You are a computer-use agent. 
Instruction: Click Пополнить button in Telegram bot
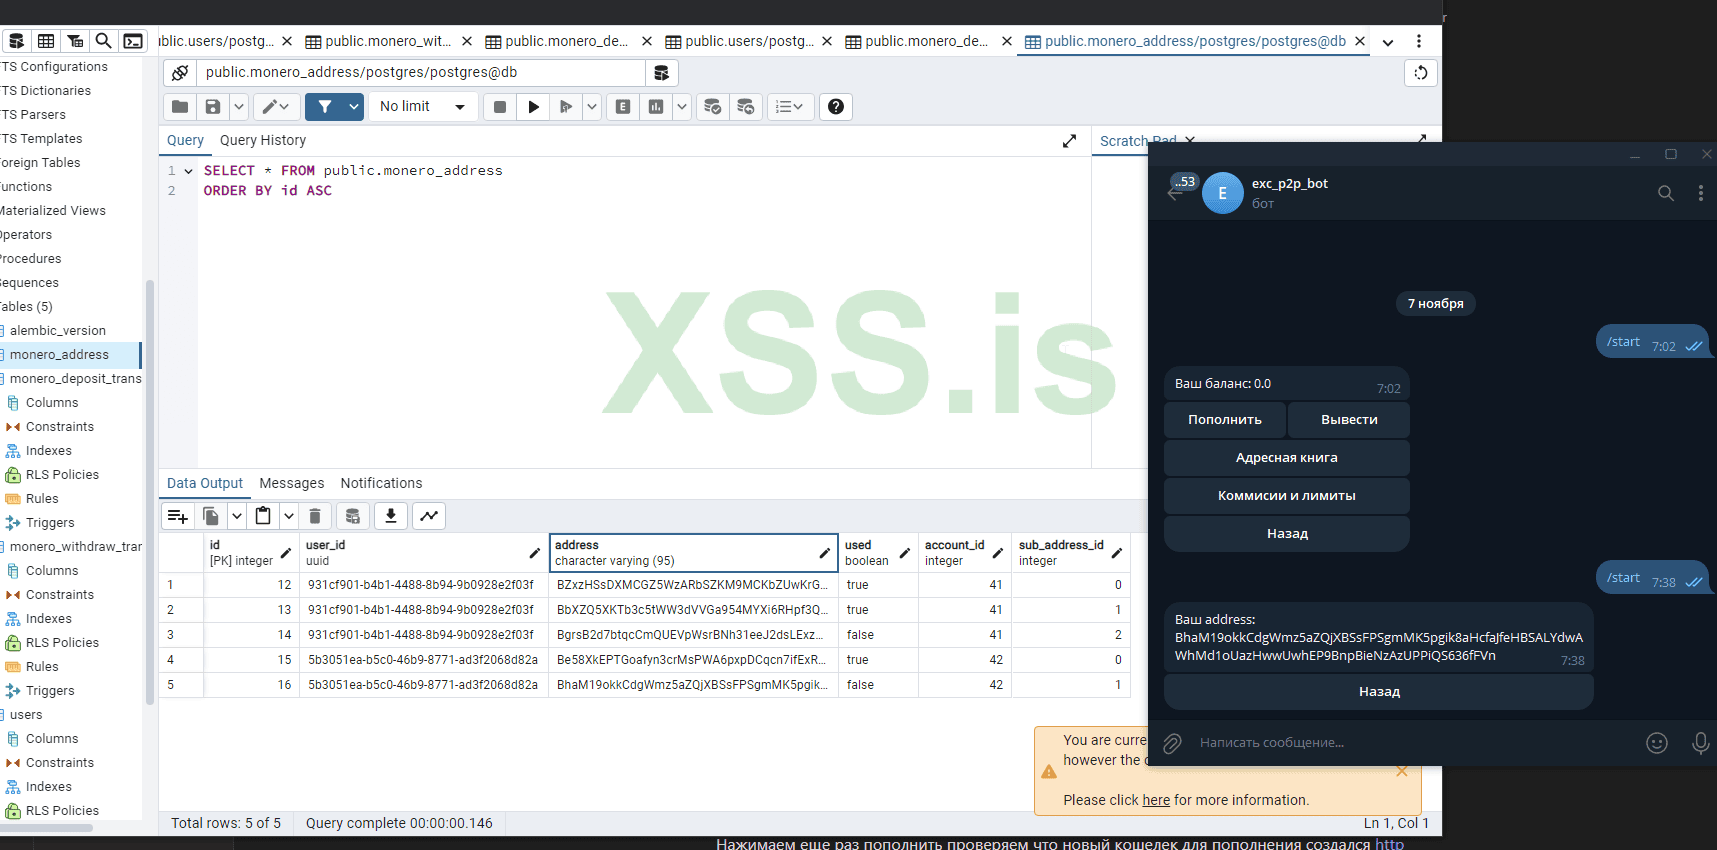[1225, 420]
